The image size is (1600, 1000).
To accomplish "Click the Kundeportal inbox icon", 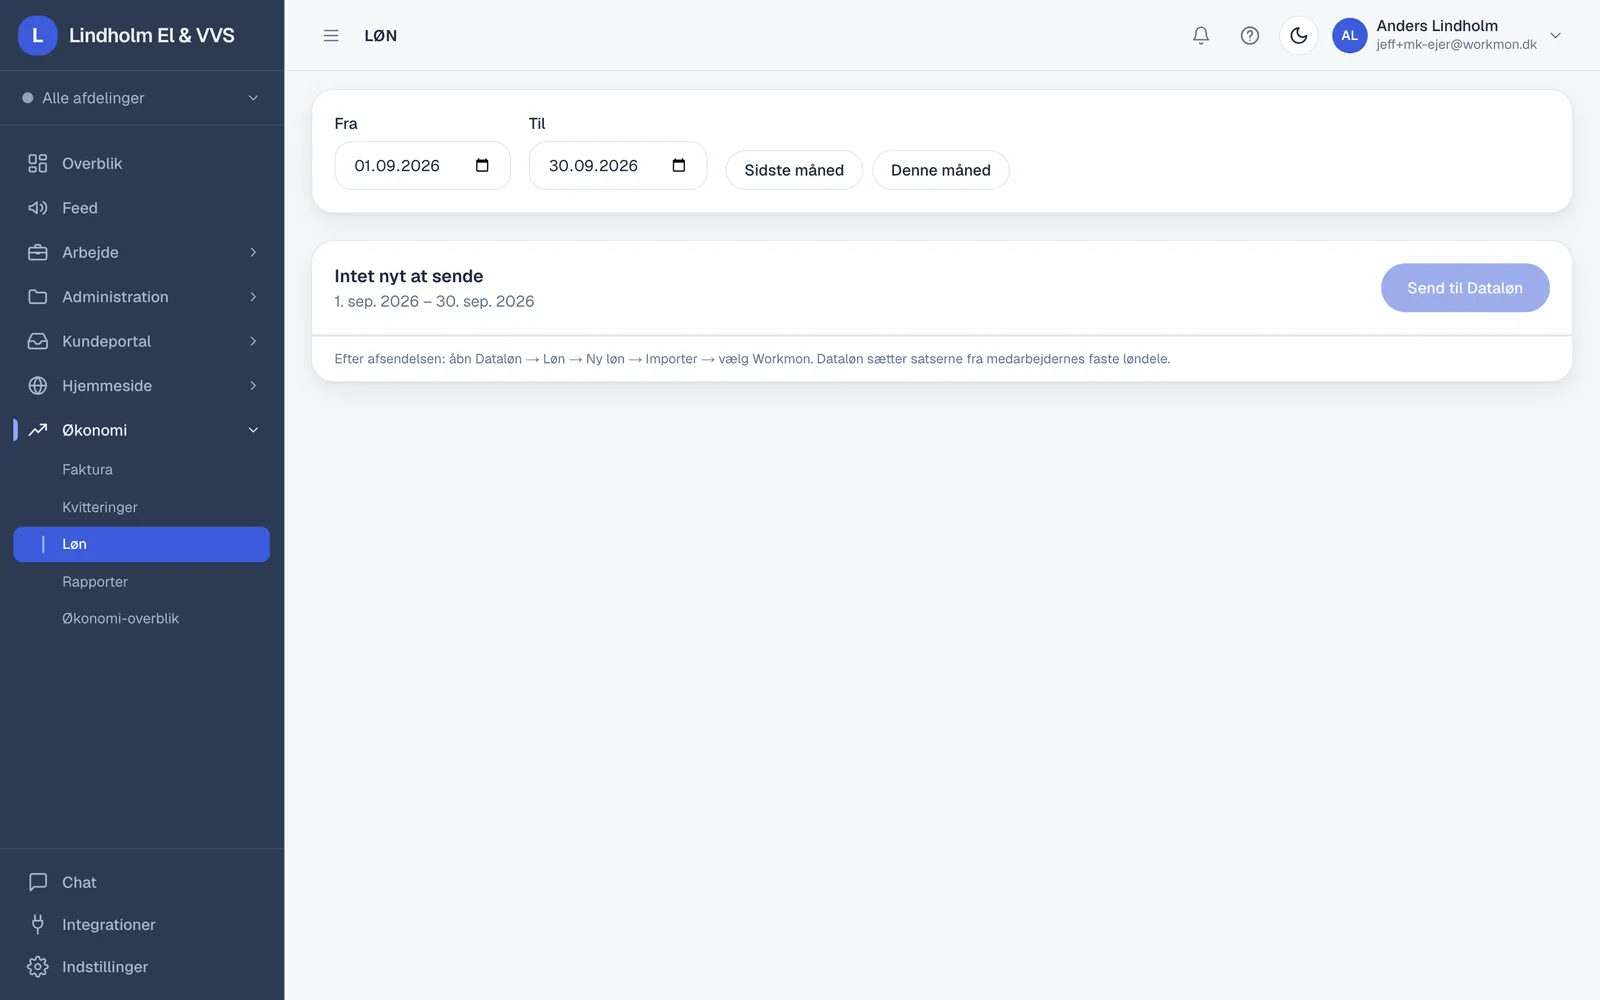I will 38,341.
